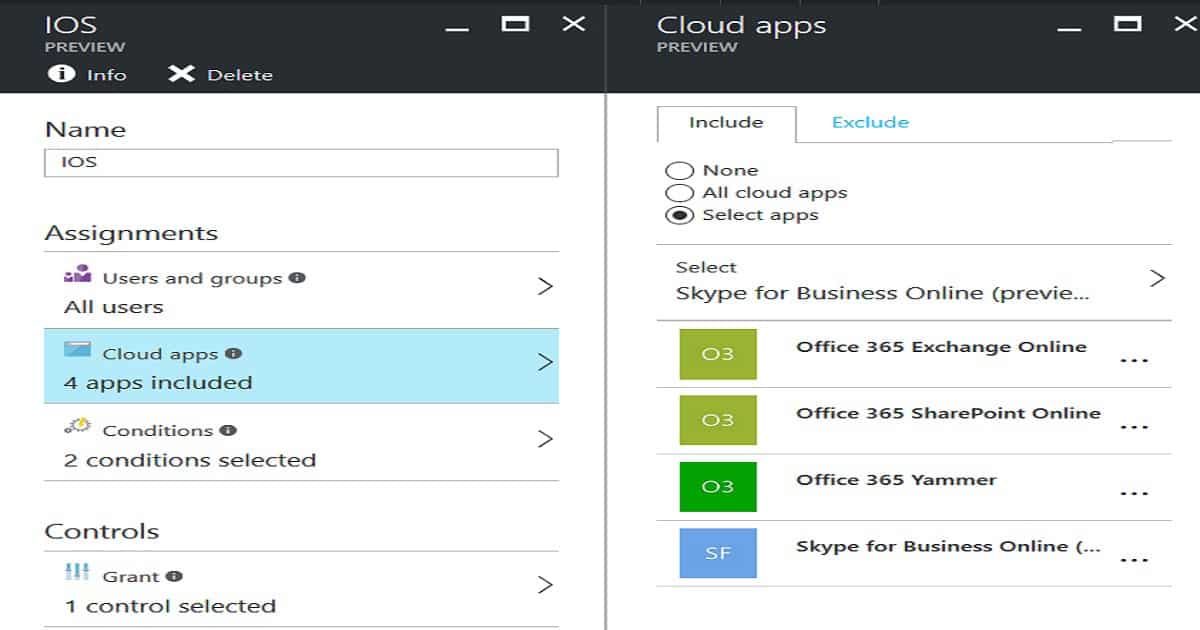
Task: Click info tooltip beside Cloud apps label
Action: point(233,353)
